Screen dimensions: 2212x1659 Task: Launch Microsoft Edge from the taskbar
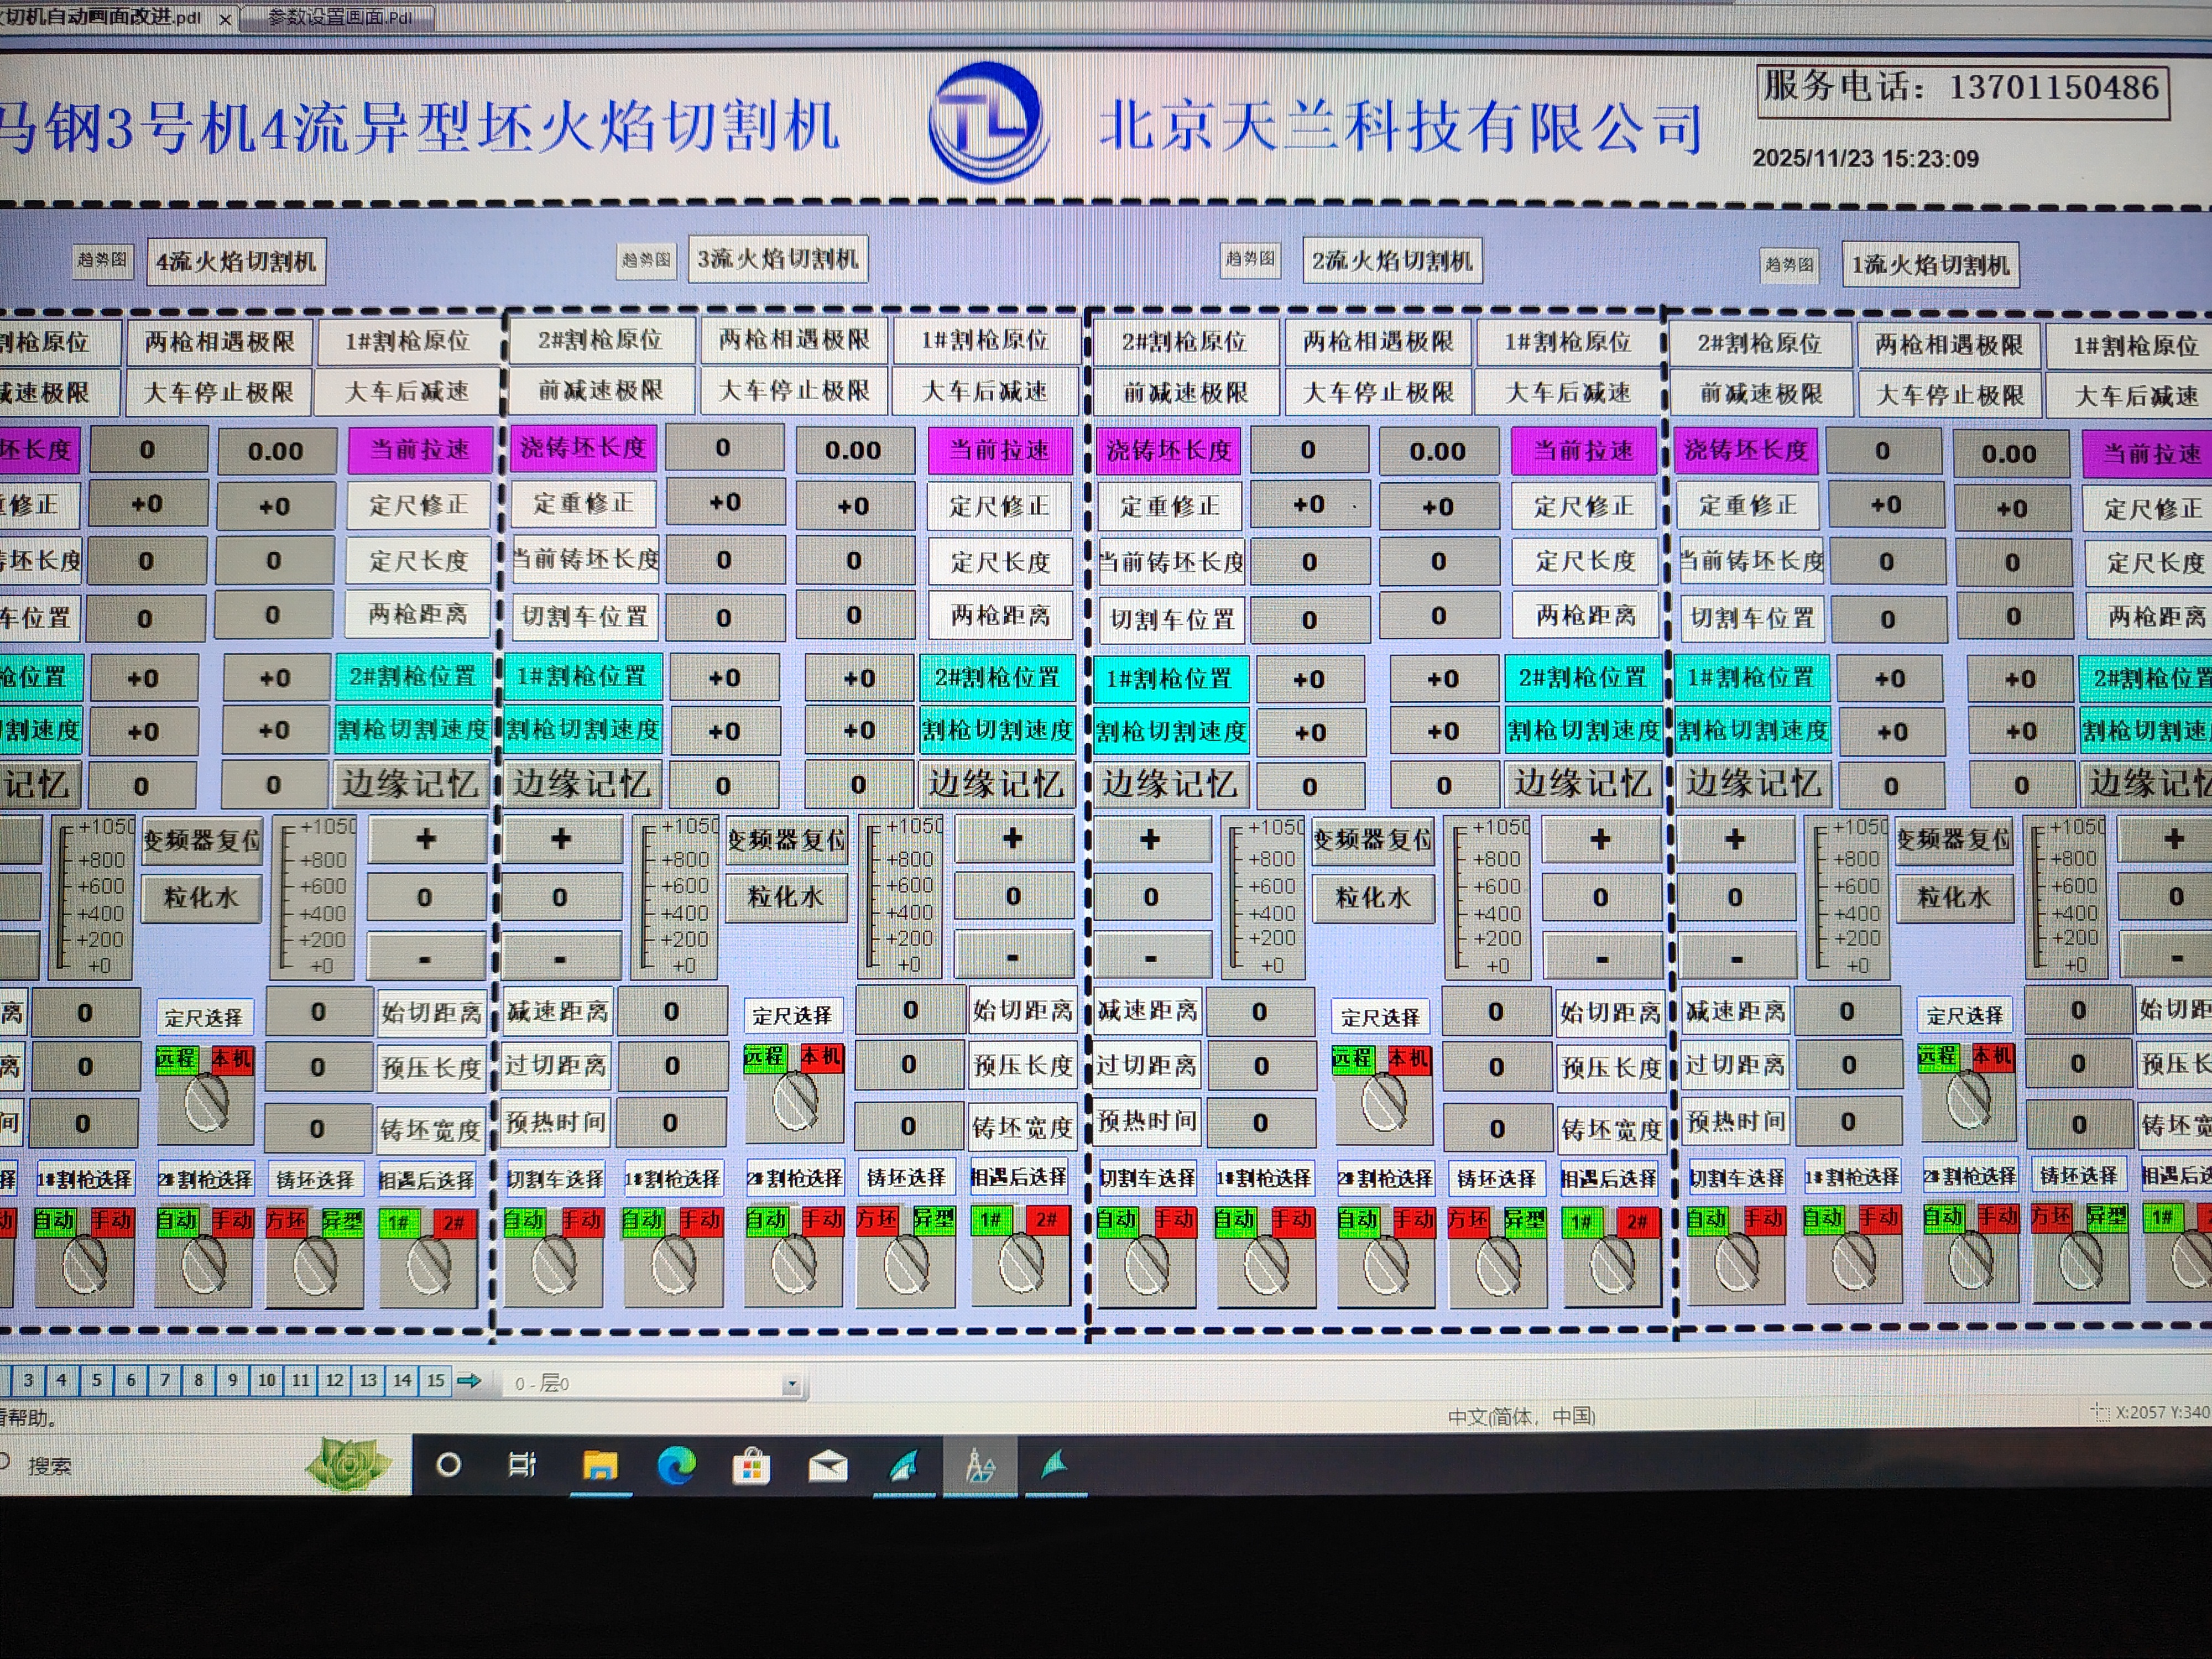click(x=676, y=1466)
